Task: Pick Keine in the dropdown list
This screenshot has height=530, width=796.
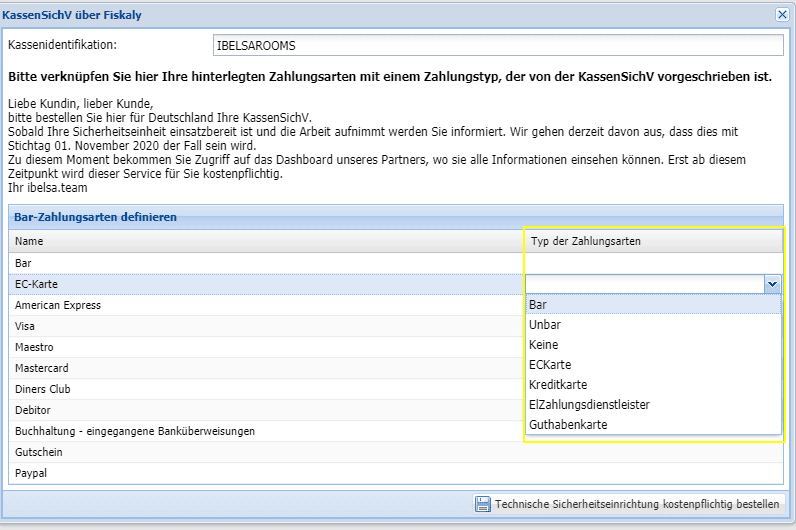Action: pyautogui.click(x=543, y=345)
